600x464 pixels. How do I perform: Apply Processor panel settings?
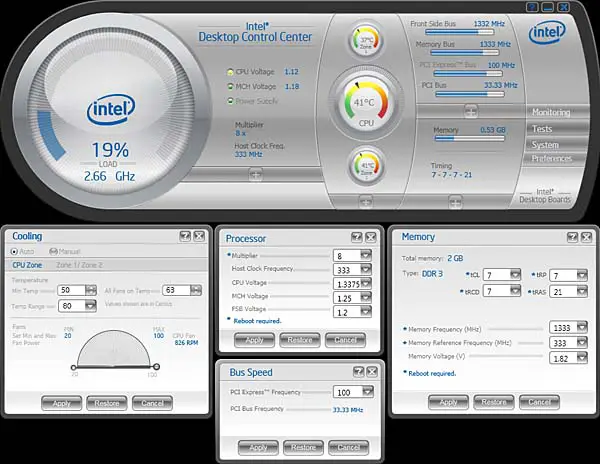click(x=254, y=340)
